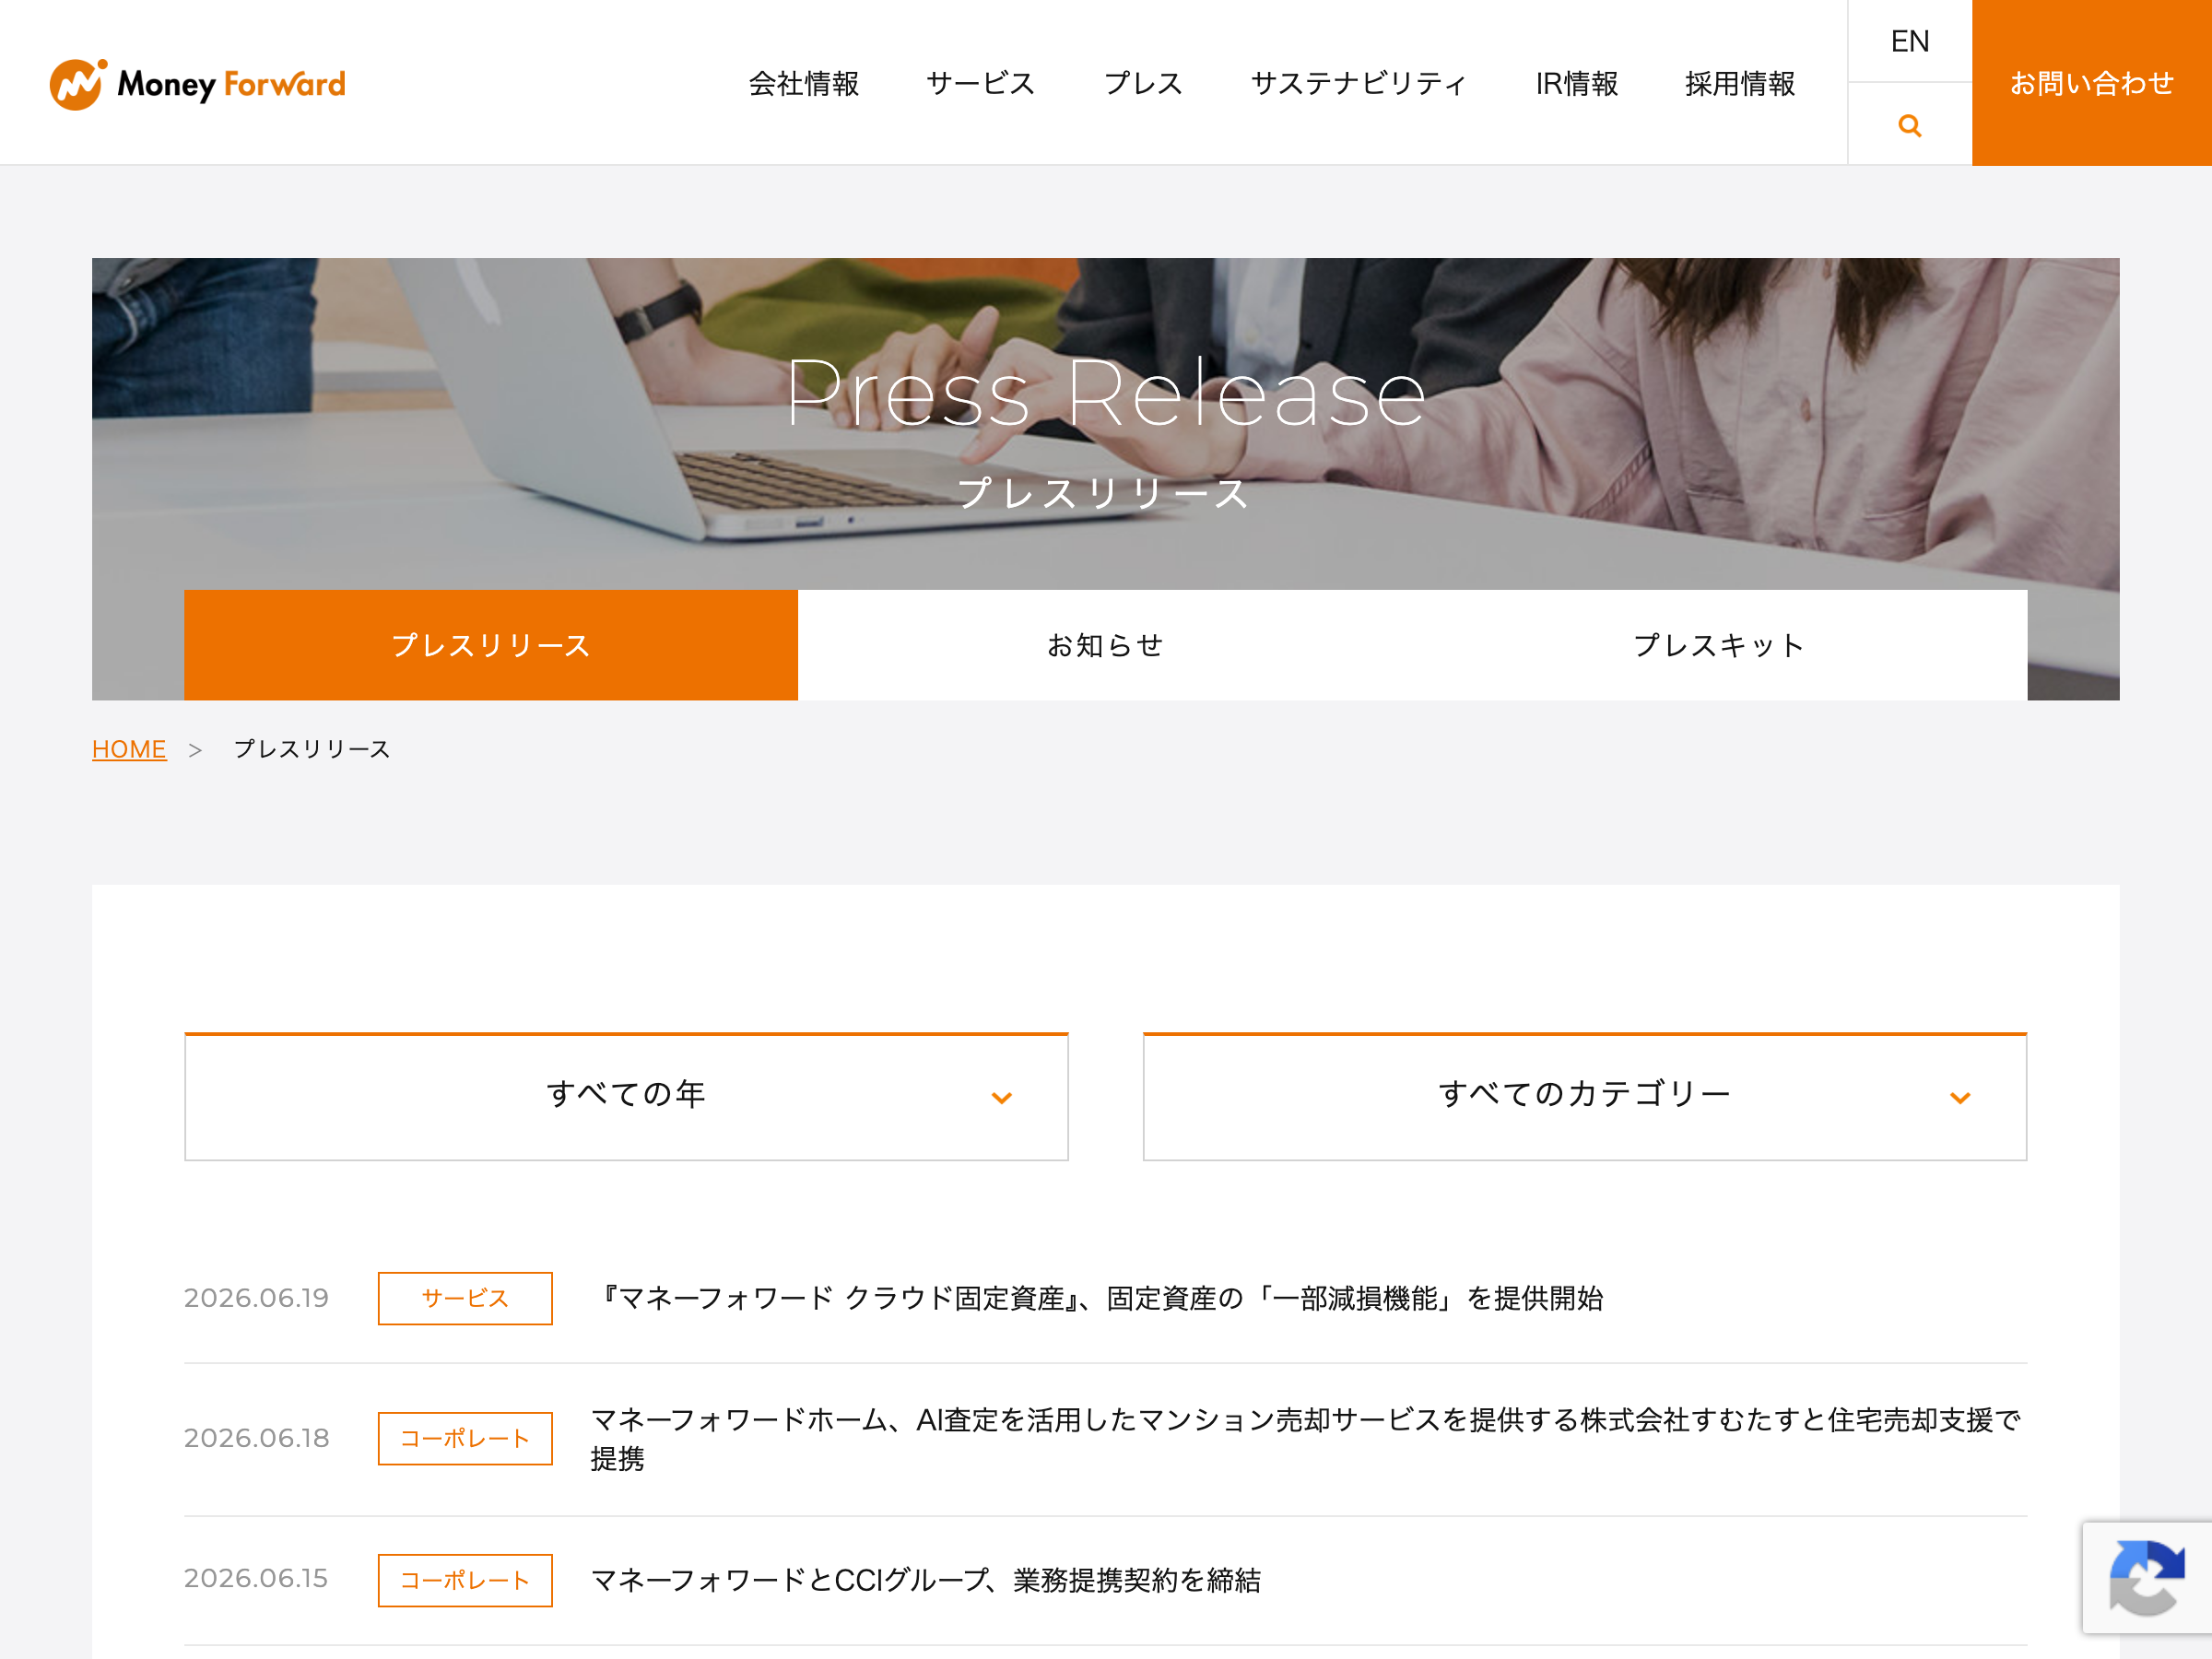Click the date 2026.06.19

click(256, 1298)
